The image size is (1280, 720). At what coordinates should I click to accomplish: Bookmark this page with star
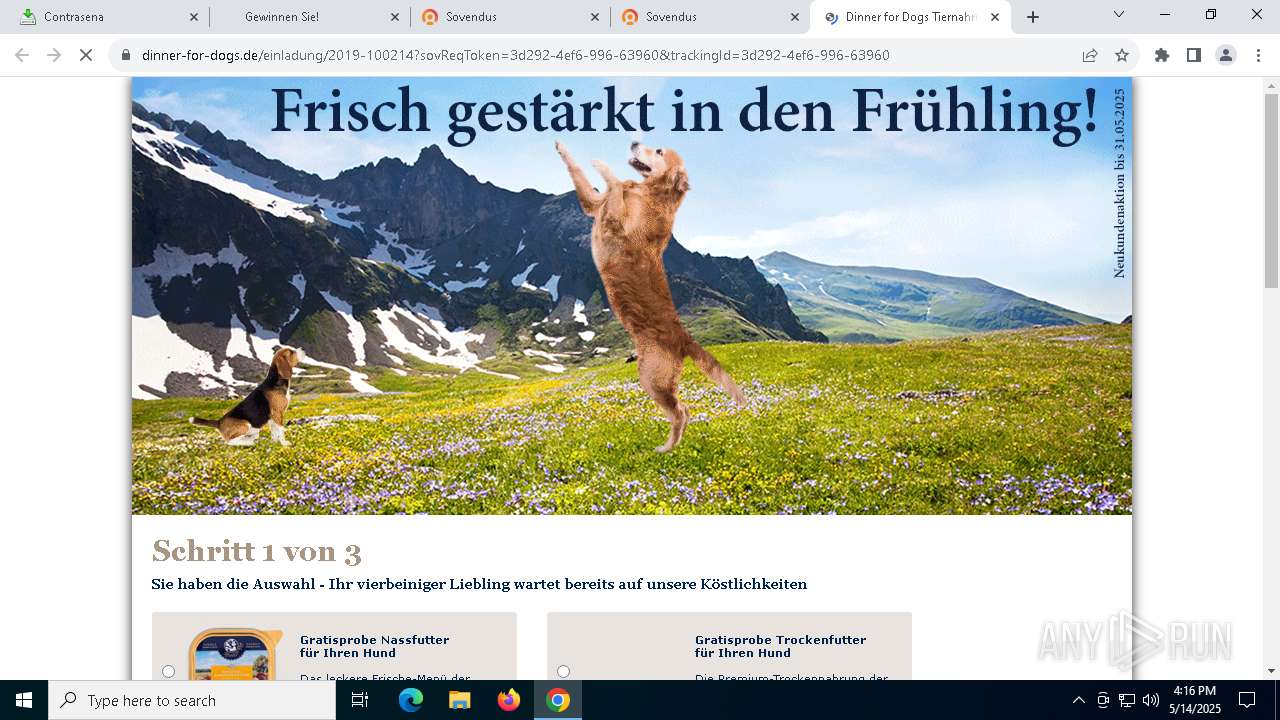tap(1122, 55)
